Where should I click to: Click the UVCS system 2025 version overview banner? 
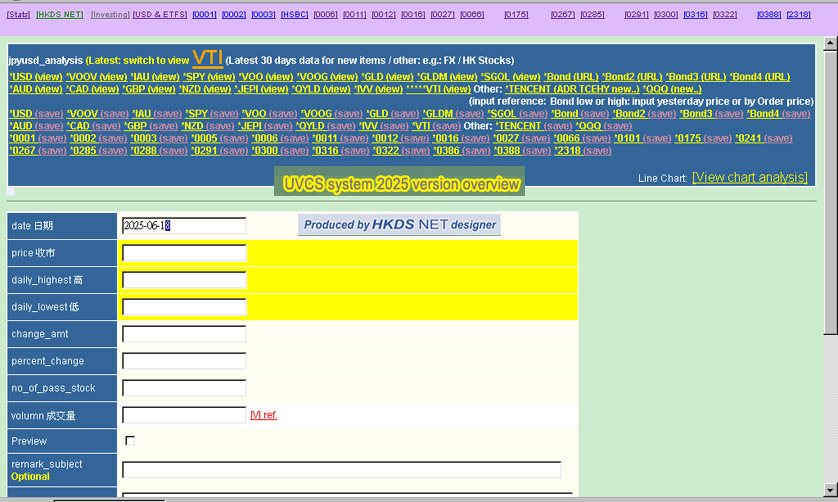pyautogui.click(x=399, y=181)
